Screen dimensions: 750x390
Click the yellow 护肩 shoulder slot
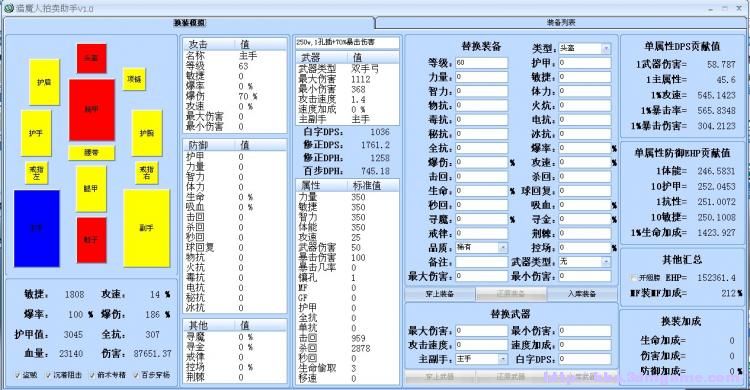pyautogui.click(x=44, y=82)
